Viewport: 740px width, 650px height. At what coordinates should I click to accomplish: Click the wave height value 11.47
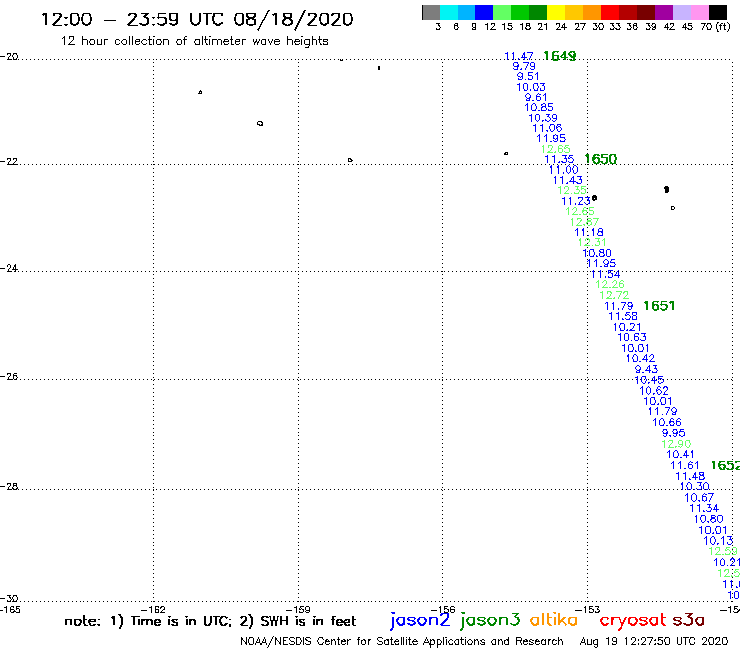[x=519, y=56]
